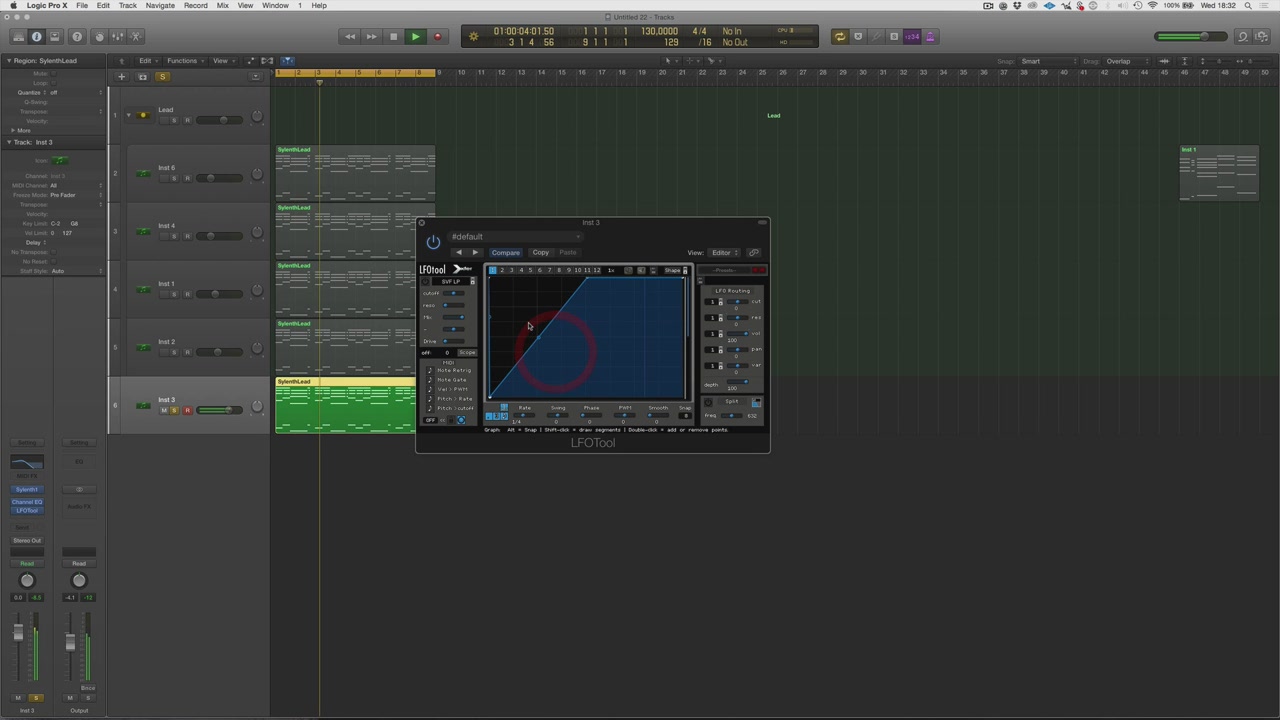Open the #default preset dropdown in LFOTool
The width and height of the screenshot is (1280, 720).
(515, 237)
